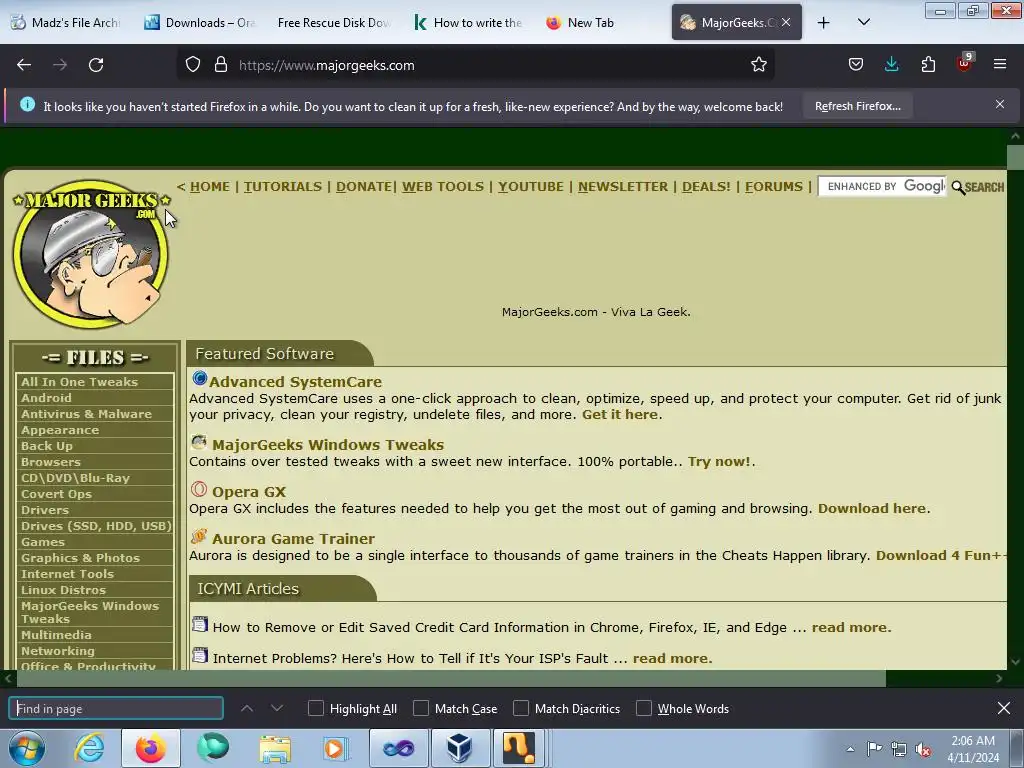The height and width of the screenshot is (768, 1024).
Task: Launch Internet Explorer from the taskbar
Action: pyautogui.click(x=89, y=748)
